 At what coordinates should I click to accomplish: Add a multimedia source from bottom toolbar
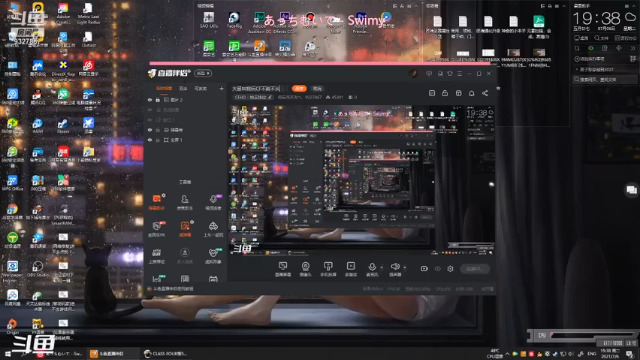coord(351,269)
